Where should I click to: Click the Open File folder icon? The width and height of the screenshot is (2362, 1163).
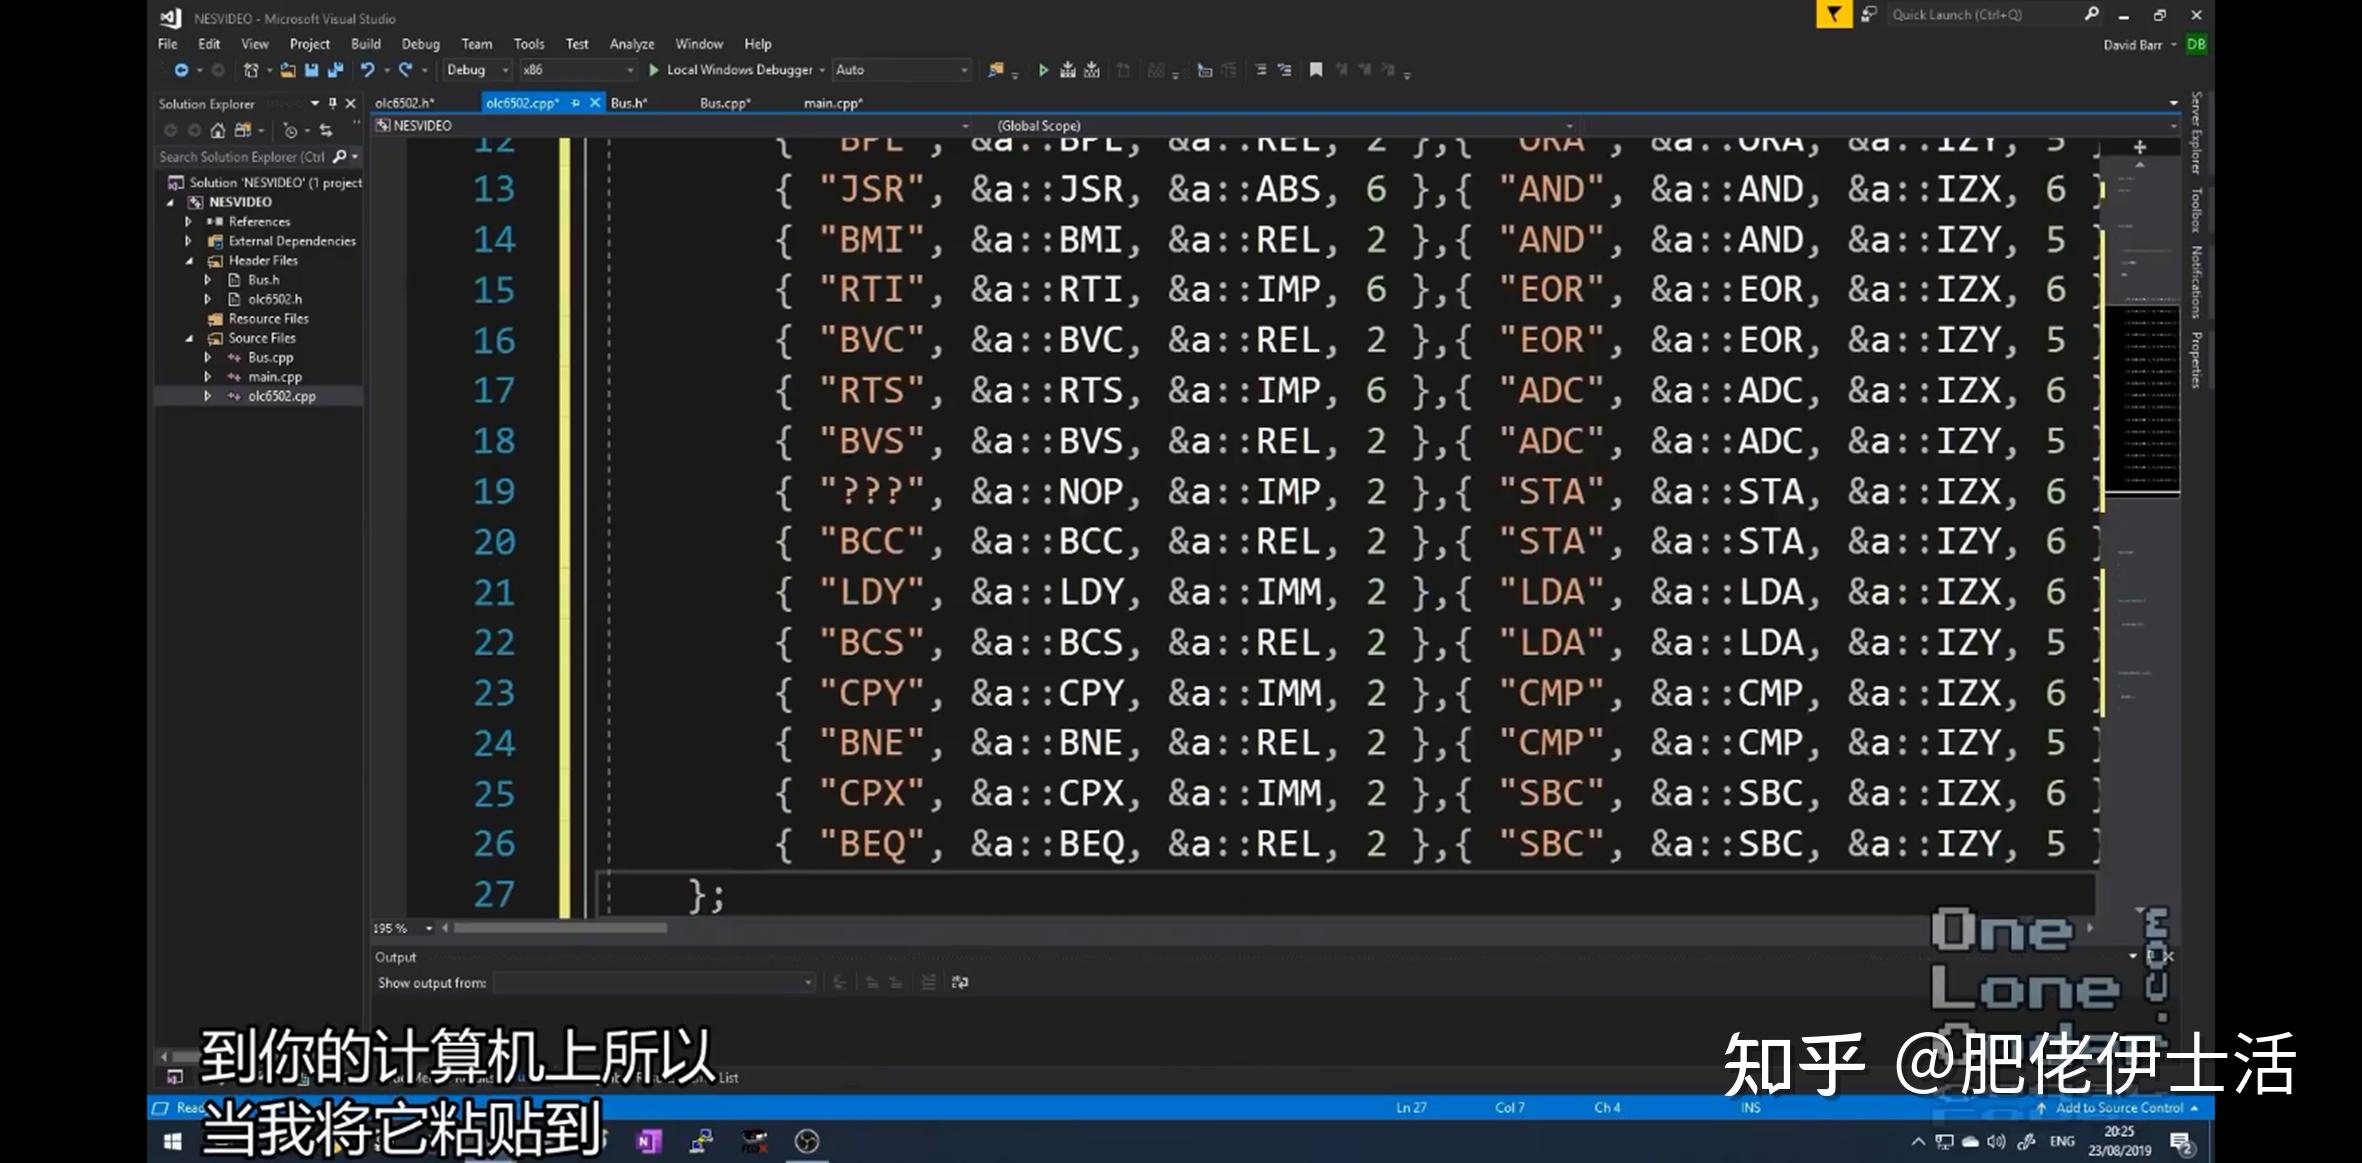(288, 70)
